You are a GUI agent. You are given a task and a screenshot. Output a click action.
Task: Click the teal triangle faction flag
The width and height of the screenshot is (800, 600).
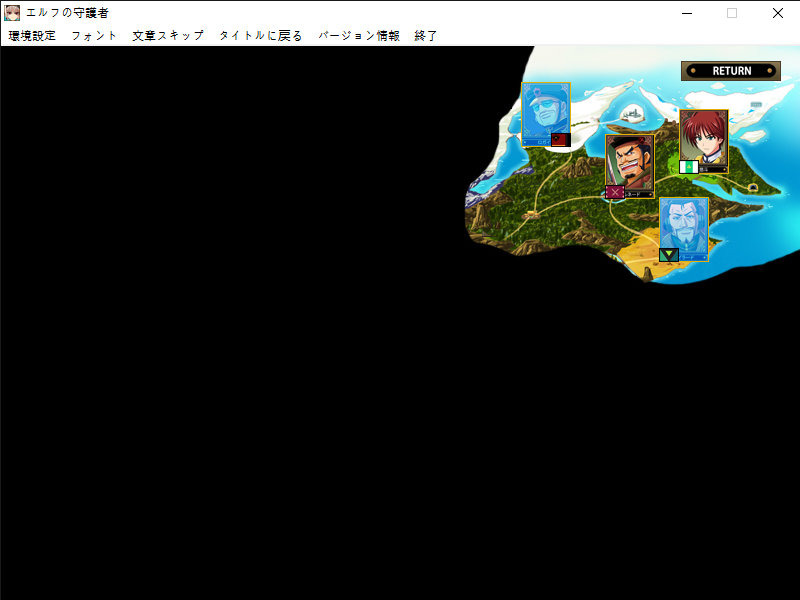tap(669, 255)
